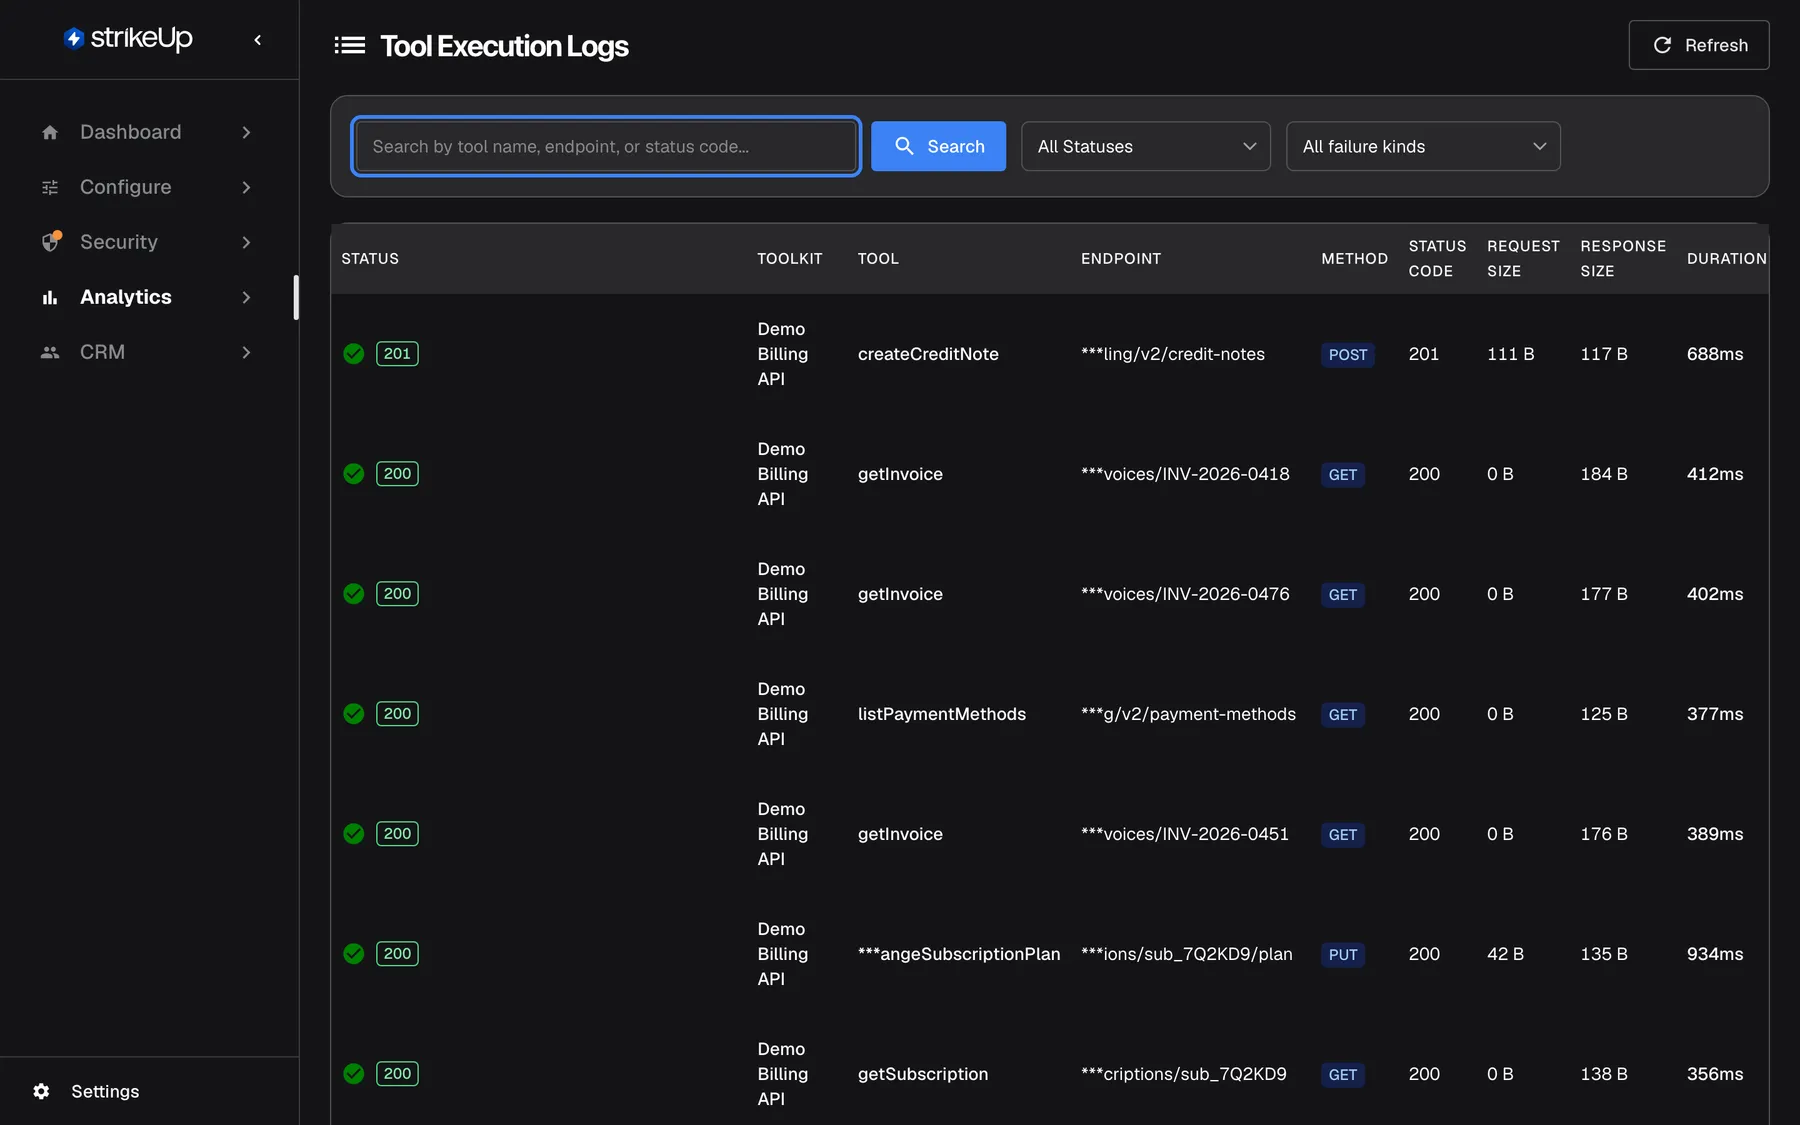The image size is (1800, 1125).
Task: Open CRM in the sidebar
Action: click(x=147, y=352)
